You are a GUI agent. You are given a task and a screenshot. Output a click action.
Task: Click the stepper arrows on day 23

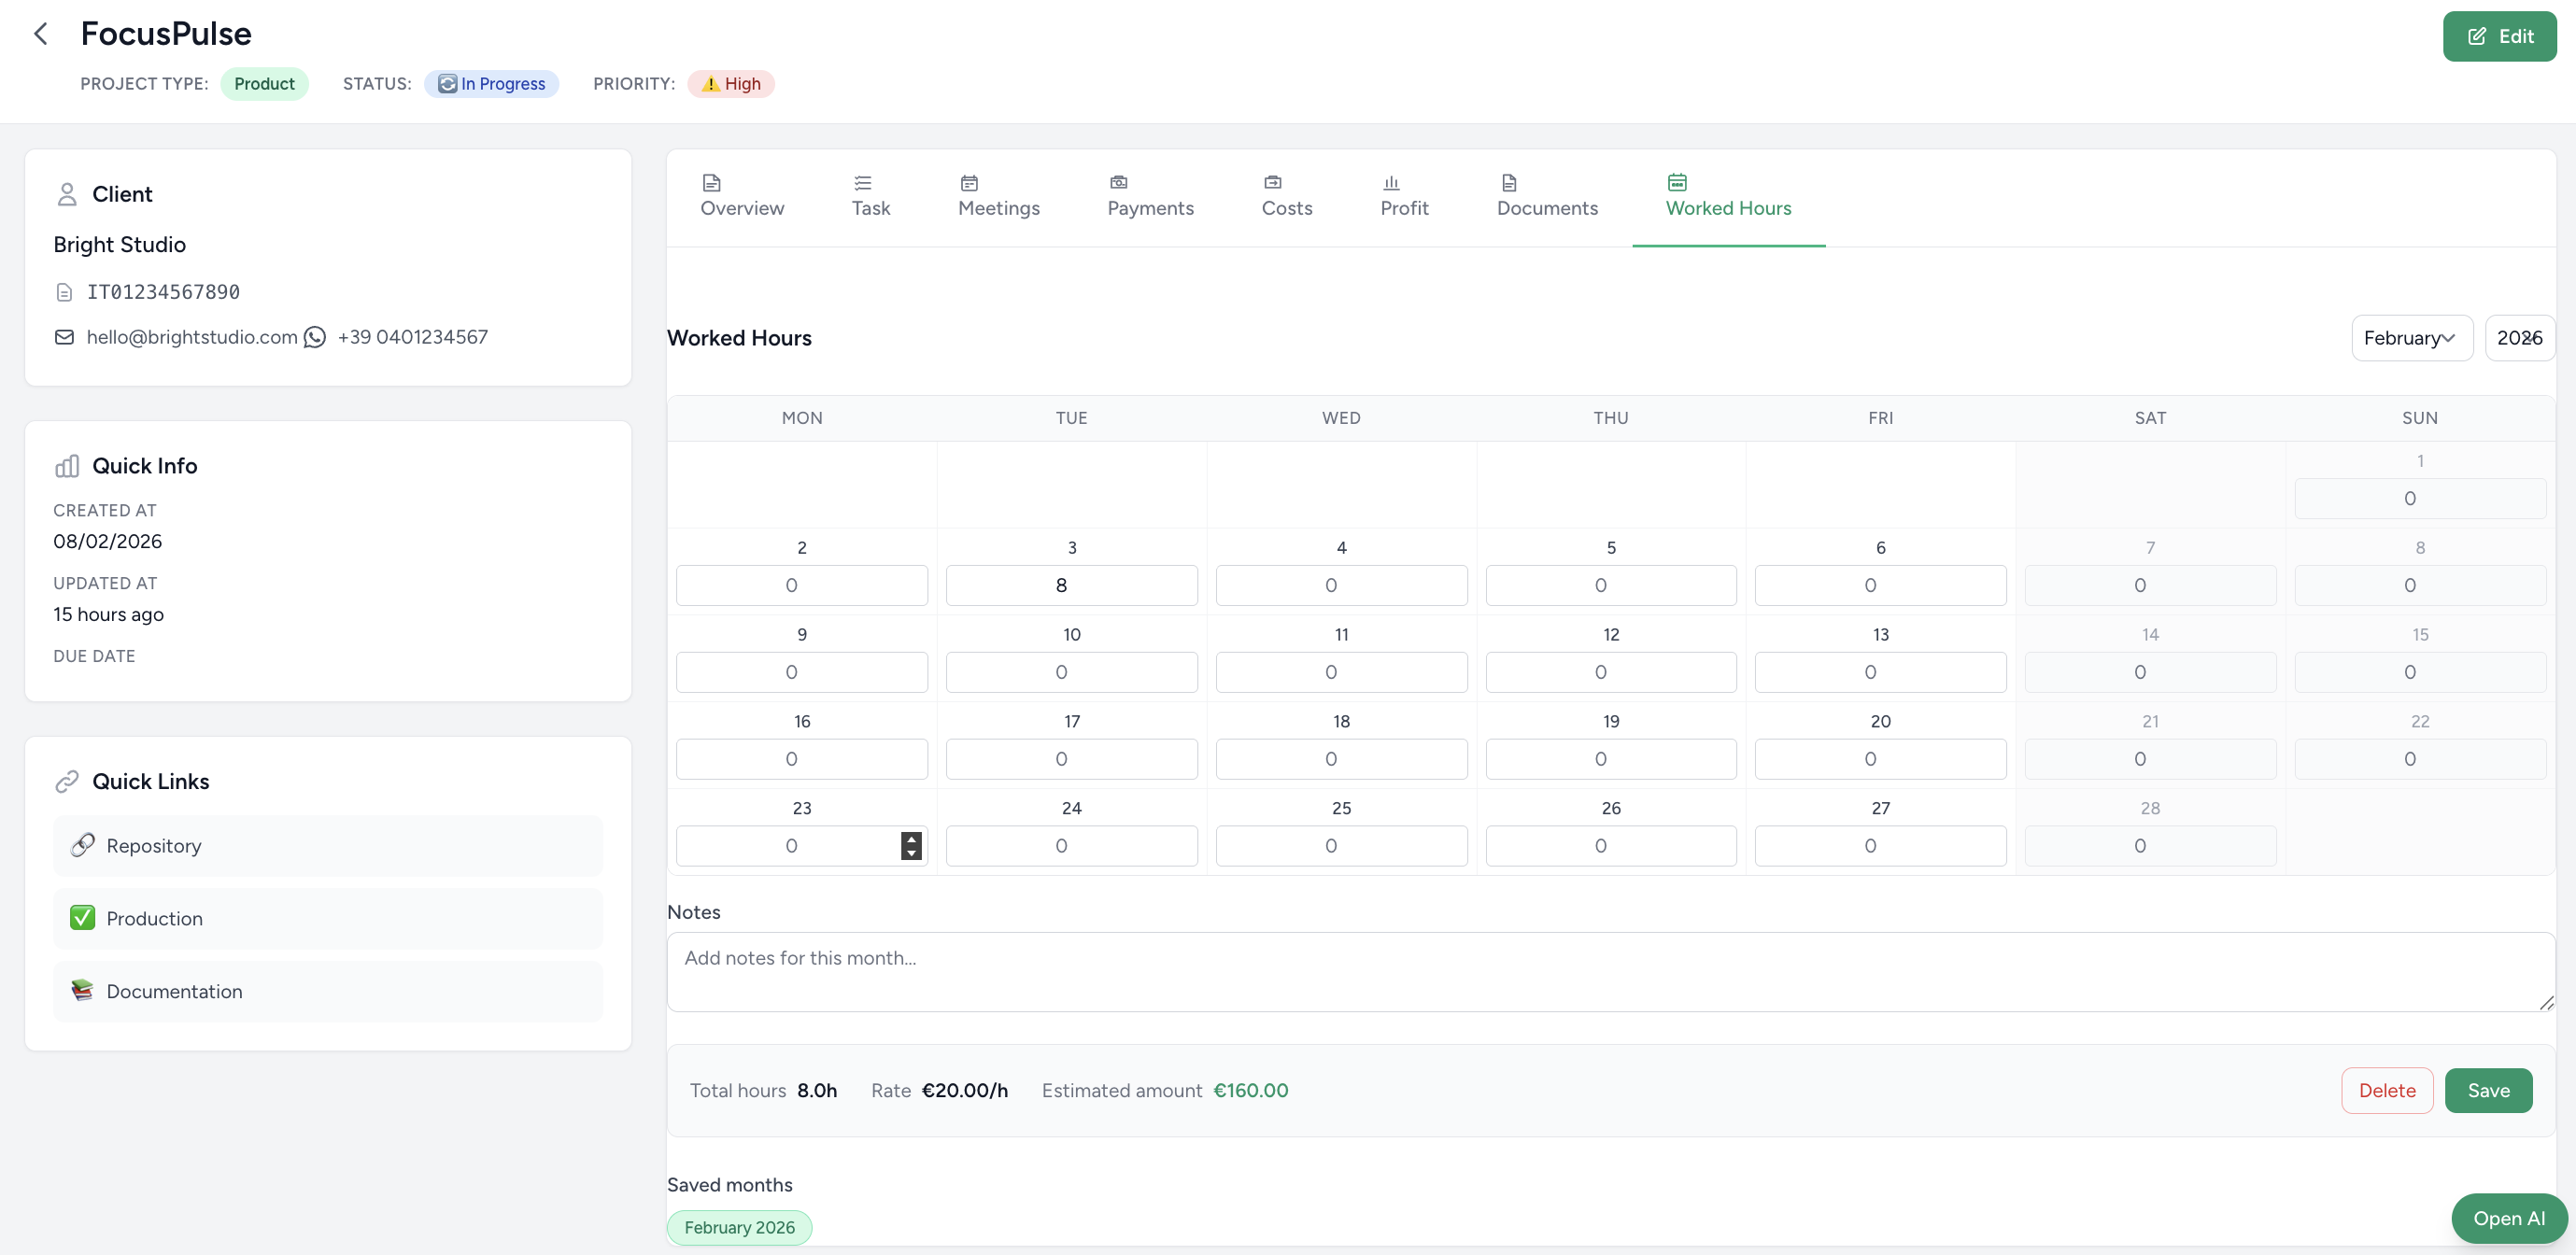click(911, 846)
